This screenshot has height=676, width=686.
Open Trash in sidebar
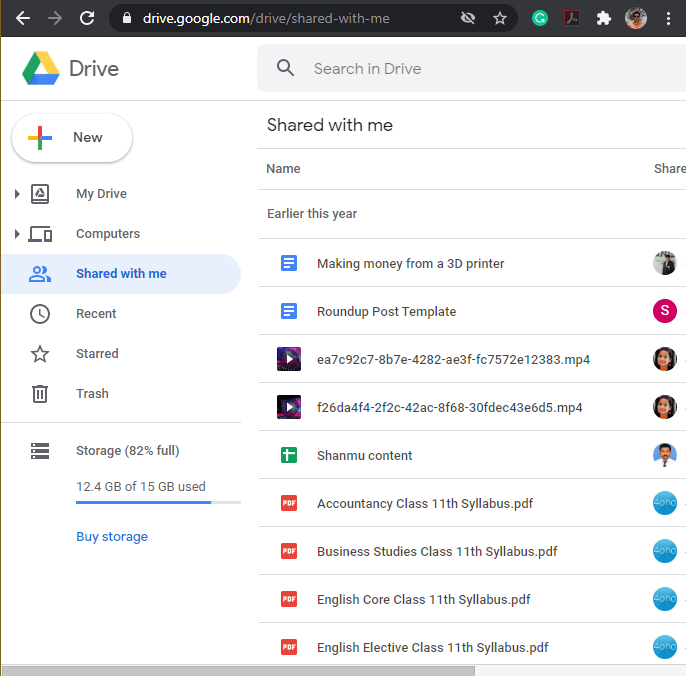(92, 394)
